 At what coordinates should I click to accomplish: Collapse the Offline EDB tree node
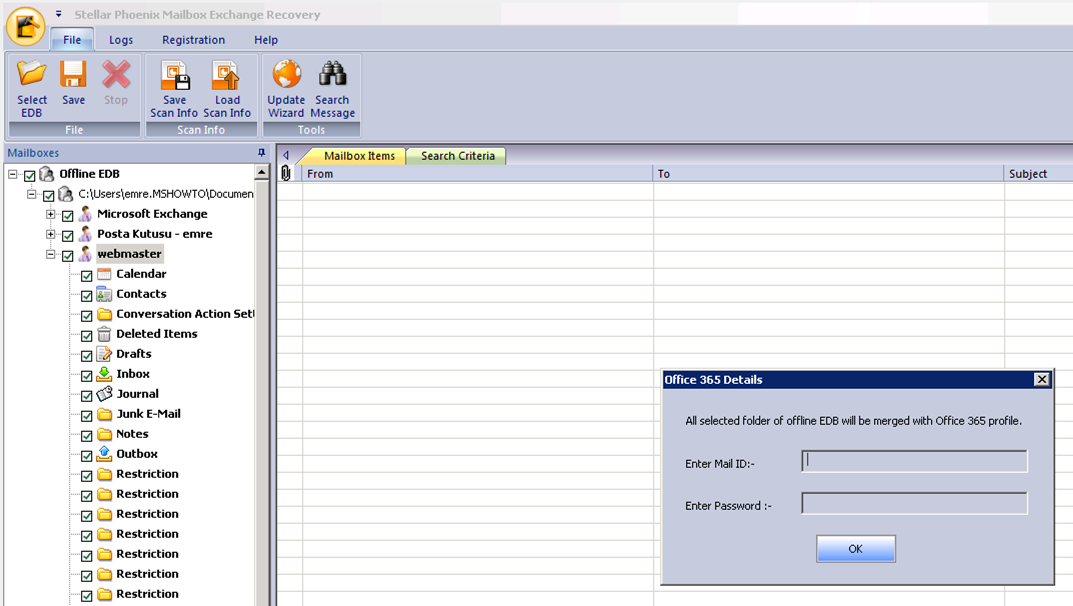(13, 174)
